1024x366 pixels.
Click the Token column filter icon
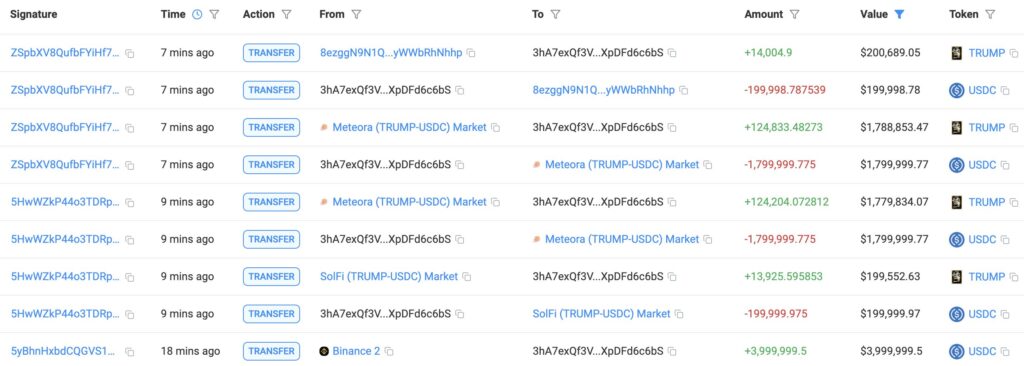tap(990, 14)
